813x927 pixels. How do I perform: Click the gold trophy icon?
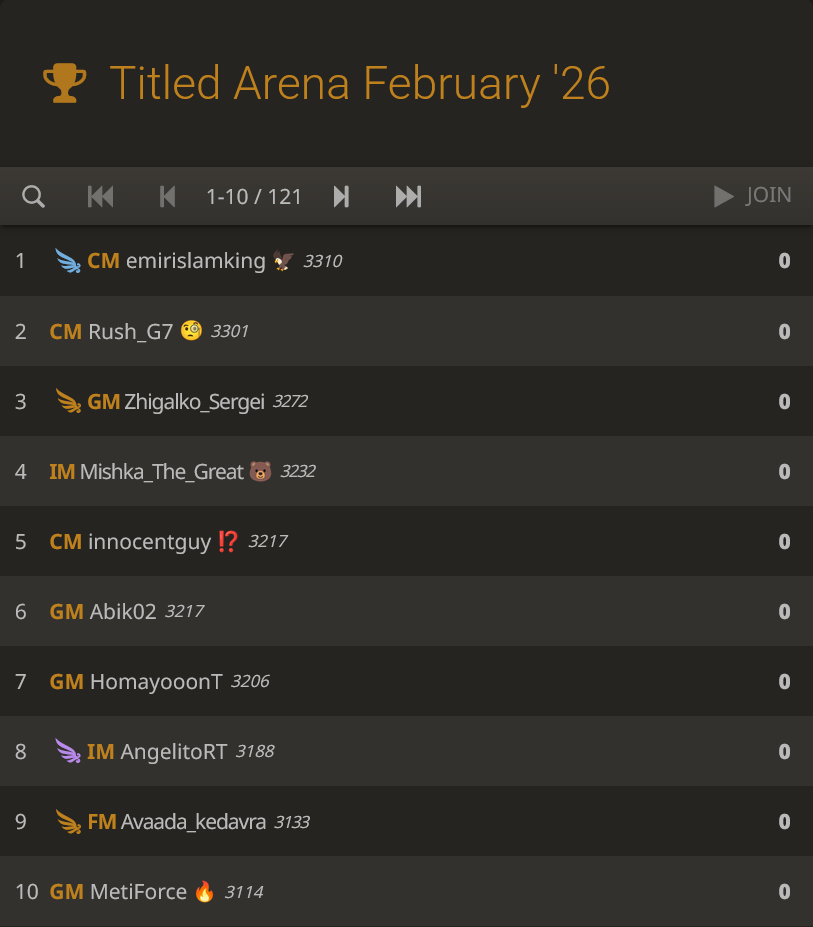click(x=65, y=83)
